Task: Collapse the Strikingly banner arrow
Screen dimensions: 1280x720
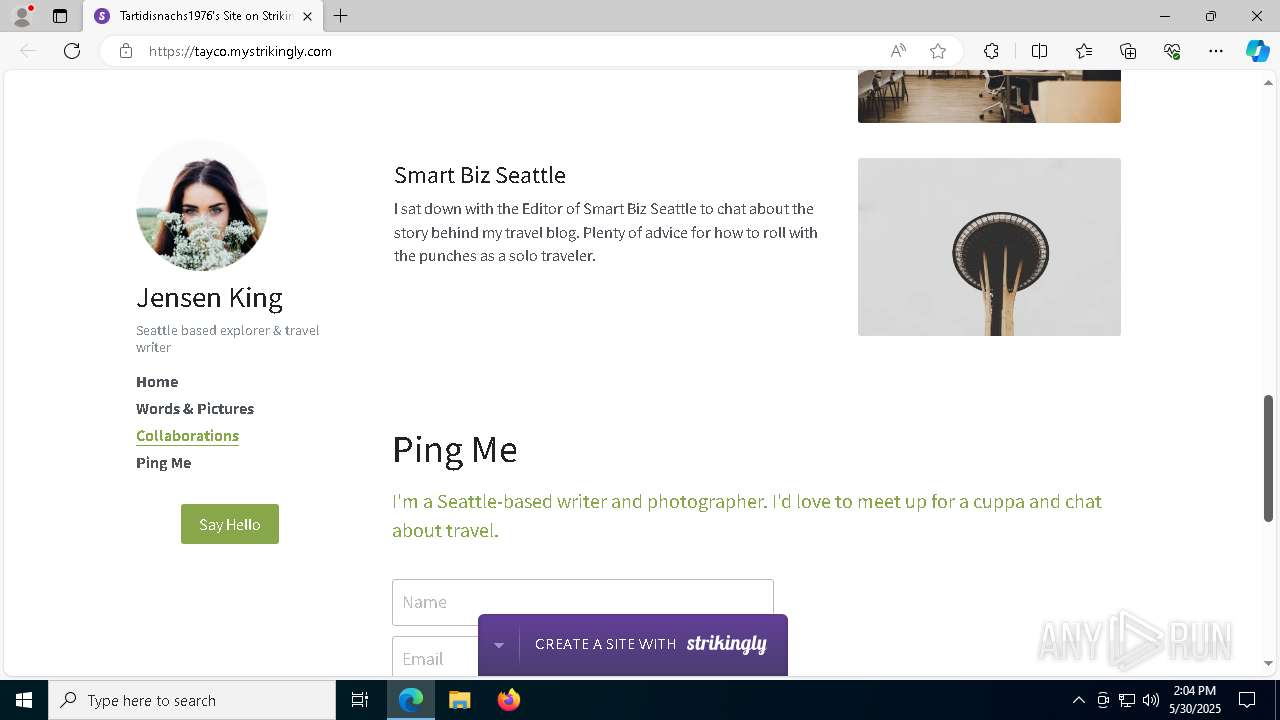Action: pos(498,645)
